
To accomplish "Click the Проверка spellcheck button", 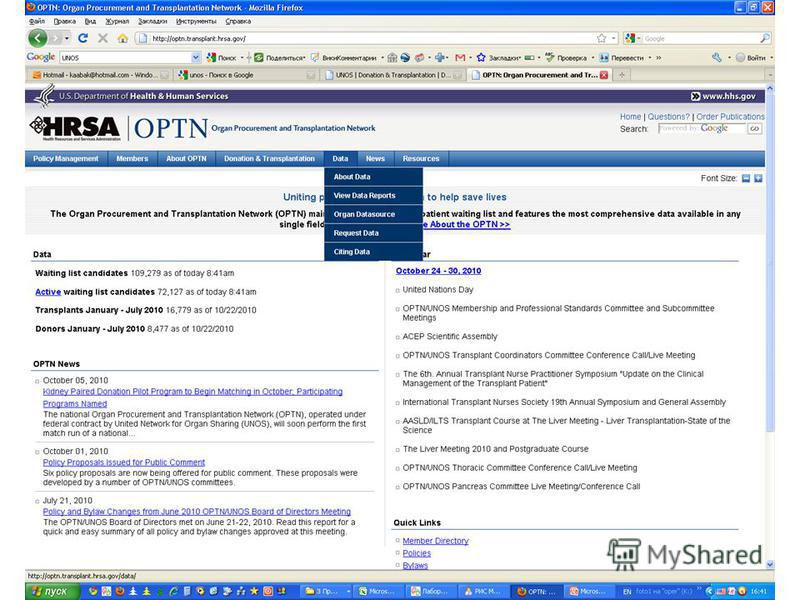I will click(x=566, y=58).
